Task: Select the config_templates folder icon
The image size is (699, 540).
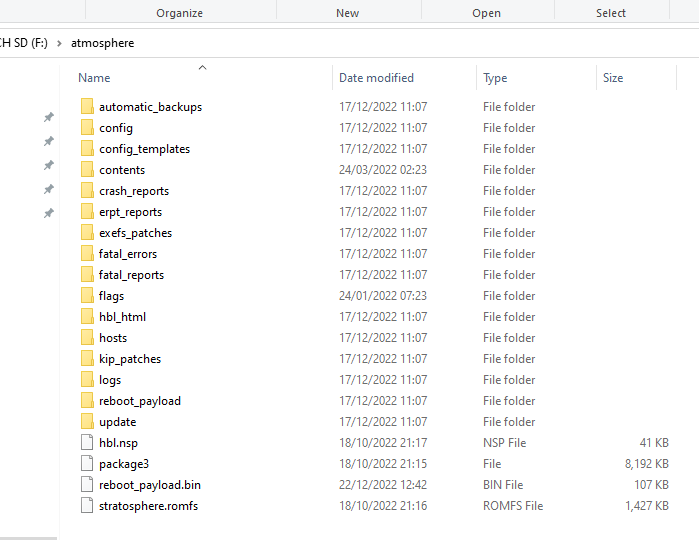Action: [x=87, y=148]
